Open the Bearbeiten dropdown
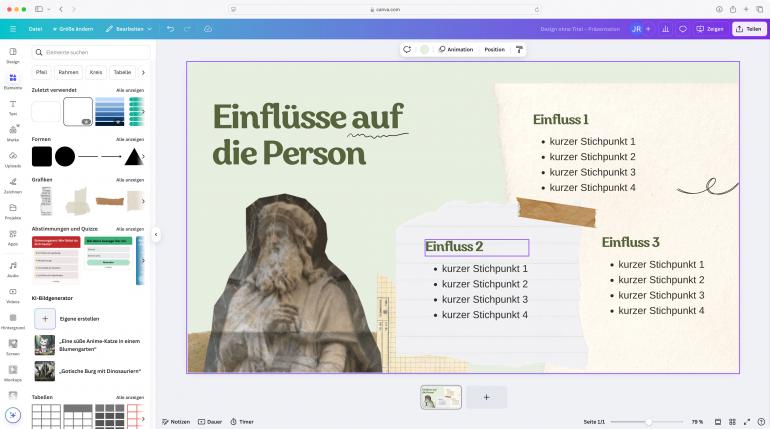 coord(129,29)
